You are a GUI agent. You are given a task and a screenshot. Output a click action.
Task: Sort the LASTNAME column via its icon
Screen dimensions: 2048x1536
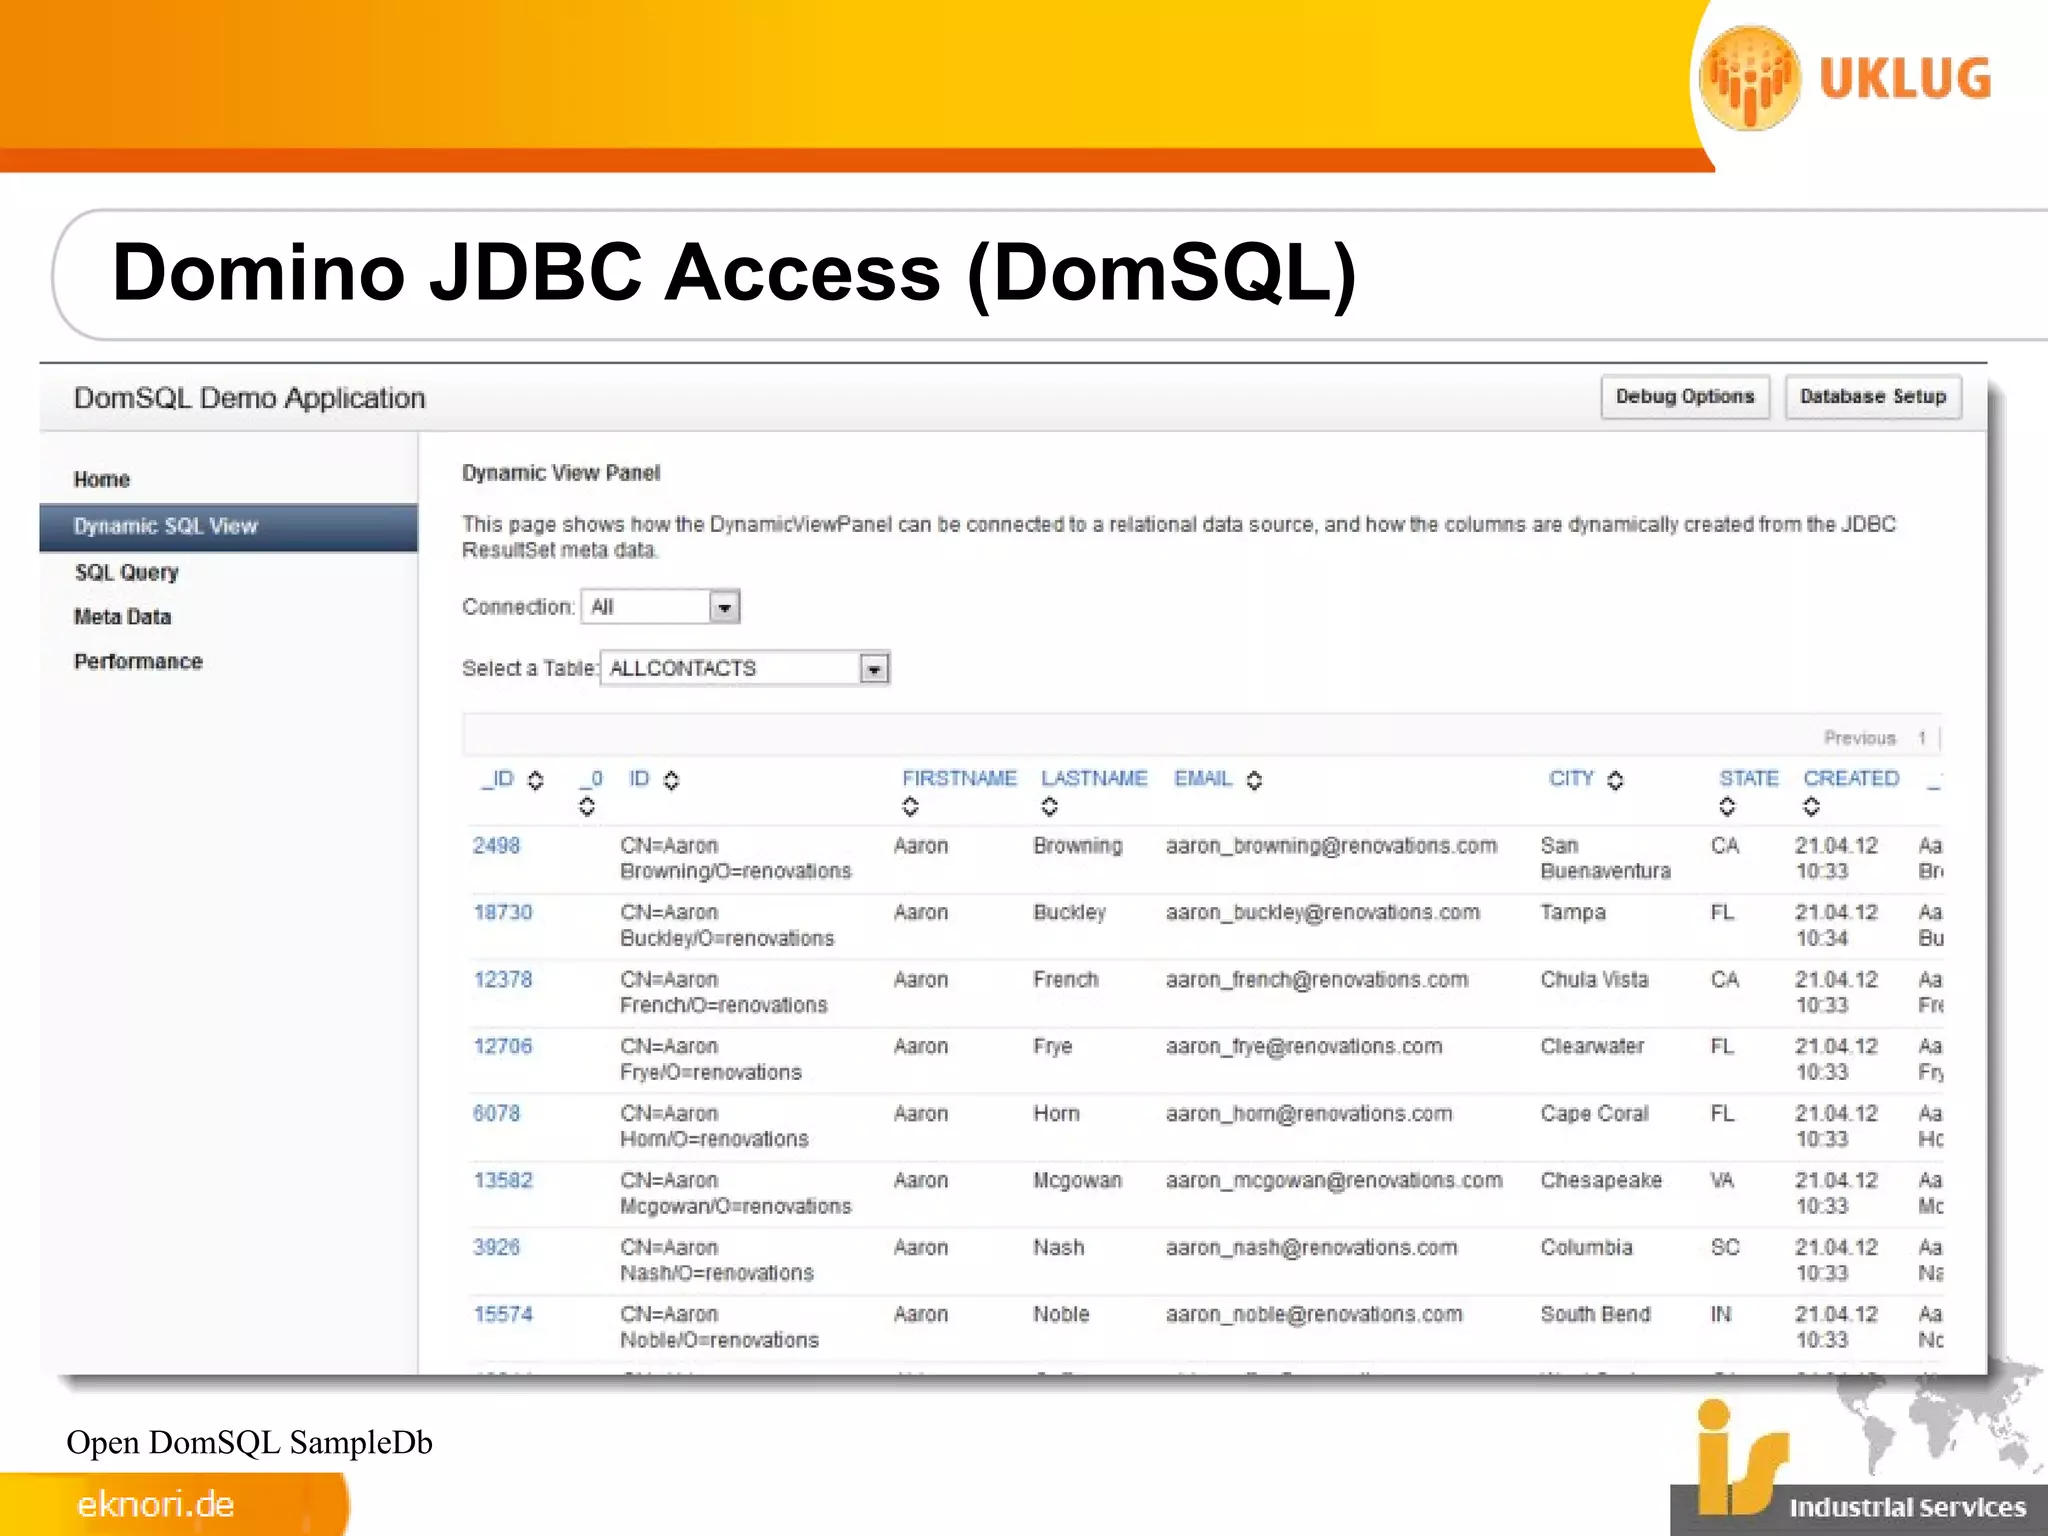pos(1049,807)
